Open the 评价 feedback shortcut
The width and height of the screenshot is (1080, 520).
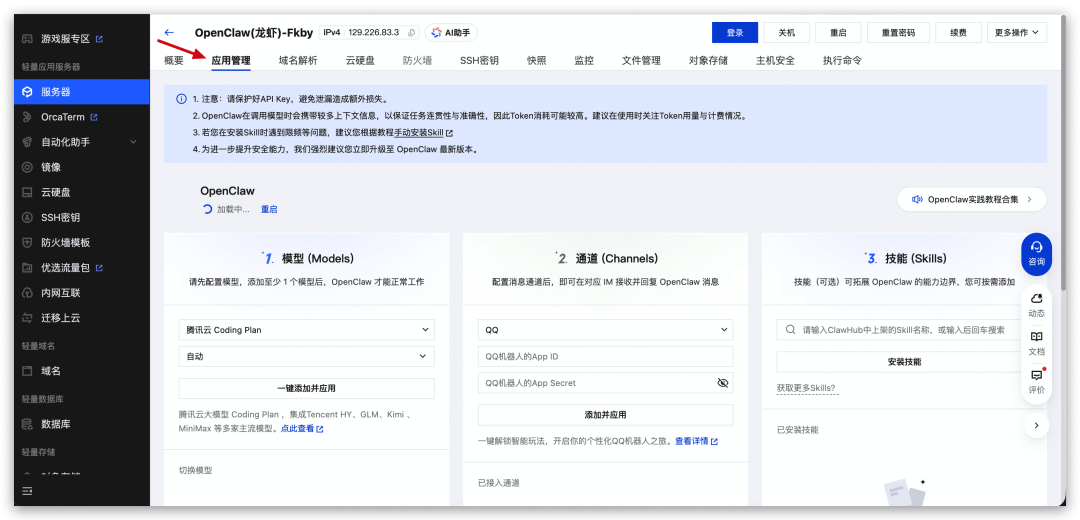click(1036, 381)
